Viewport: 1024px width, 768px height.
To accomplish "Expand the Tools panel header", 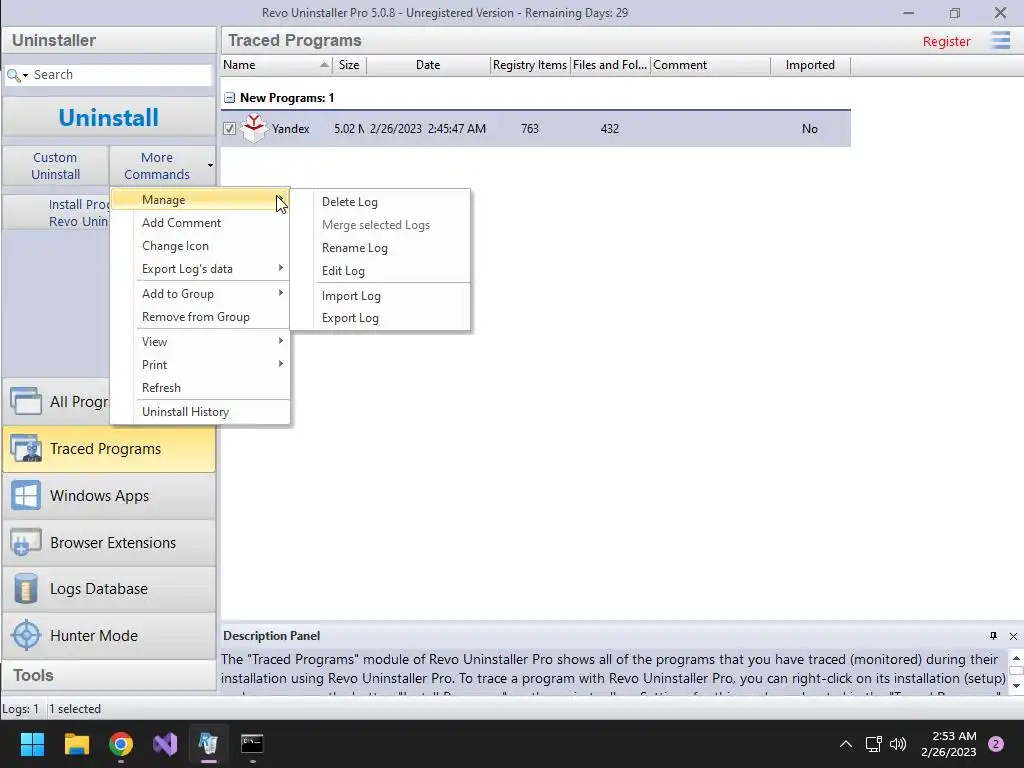I will 109,675.
